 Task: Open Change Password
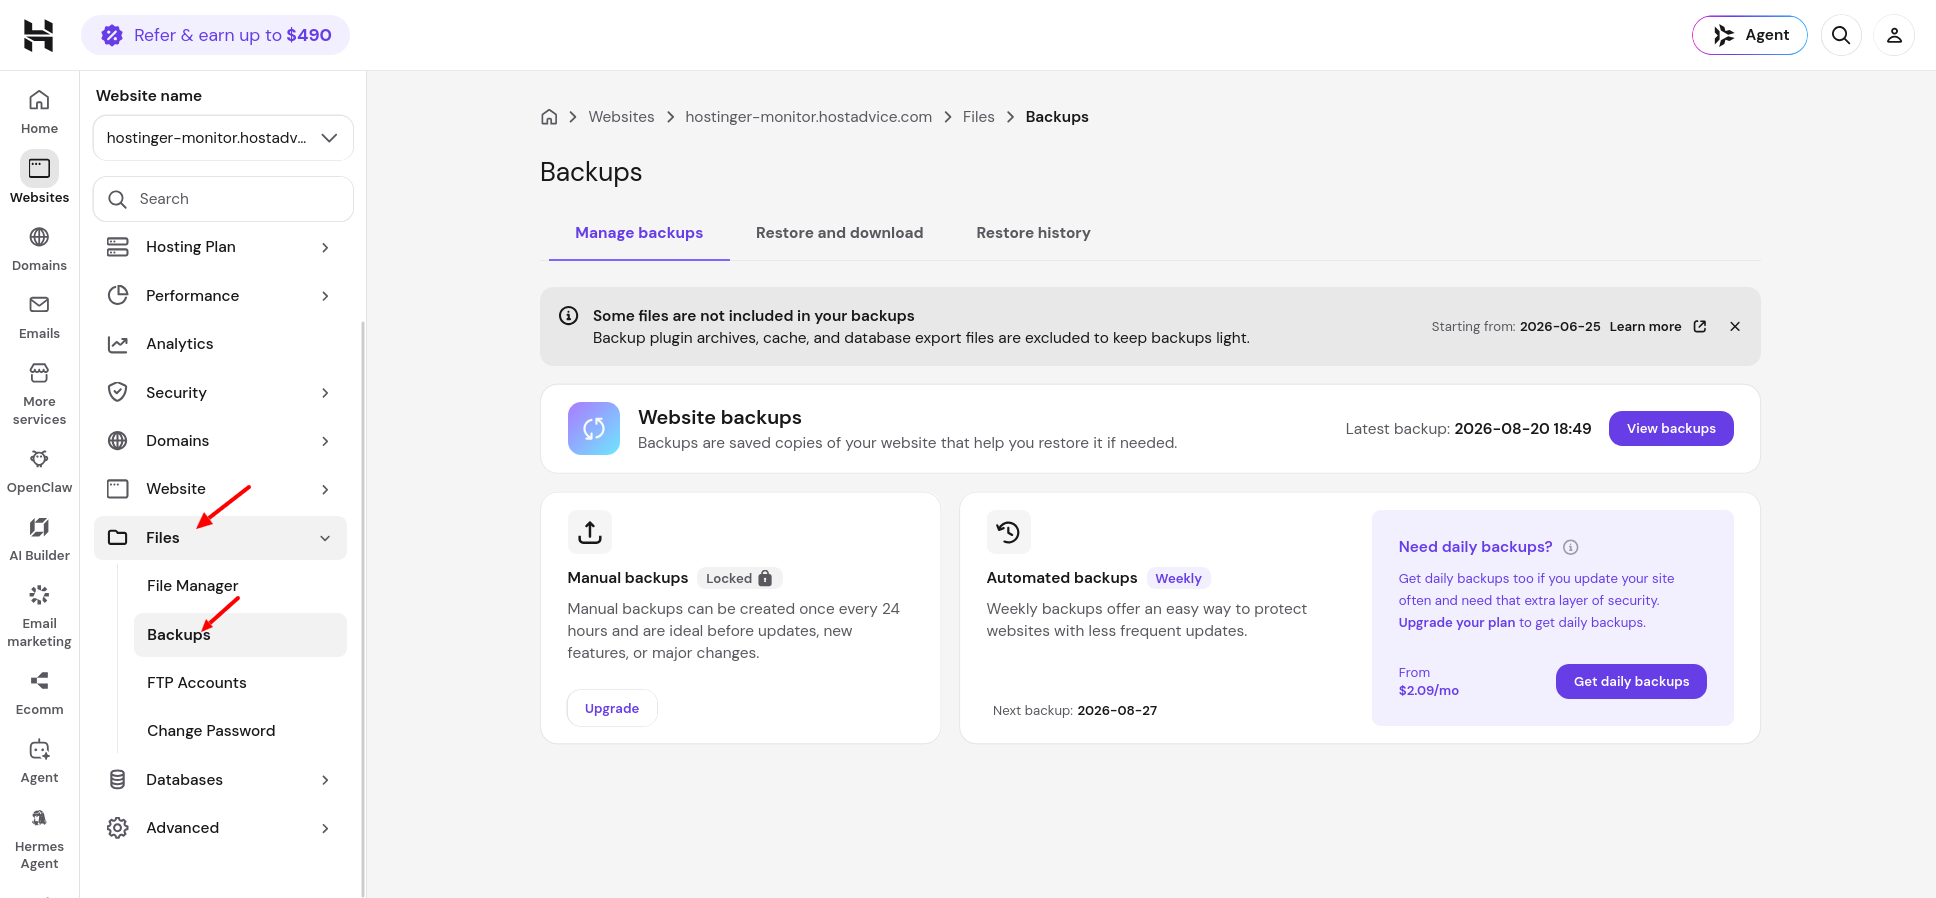pos(240,731)
